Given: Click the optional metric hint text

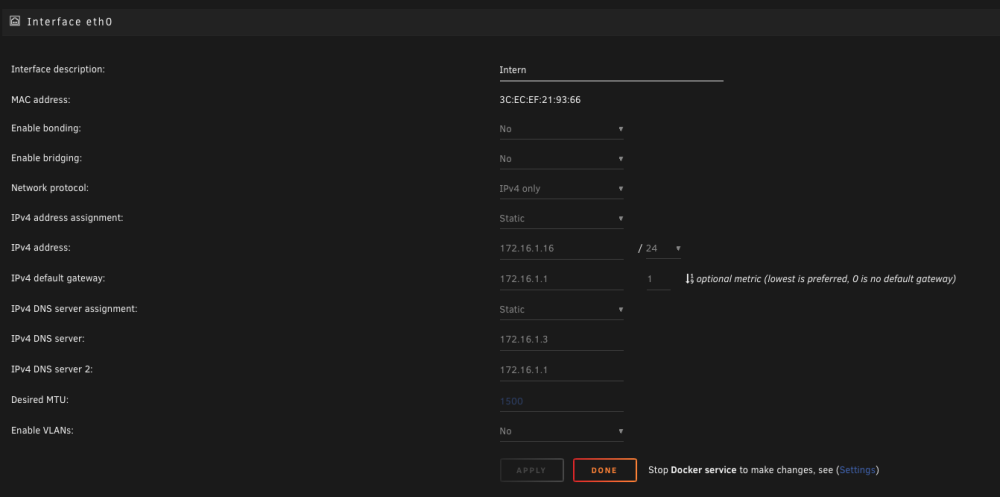Looking at the screenshot, I should tap(826, 279).
